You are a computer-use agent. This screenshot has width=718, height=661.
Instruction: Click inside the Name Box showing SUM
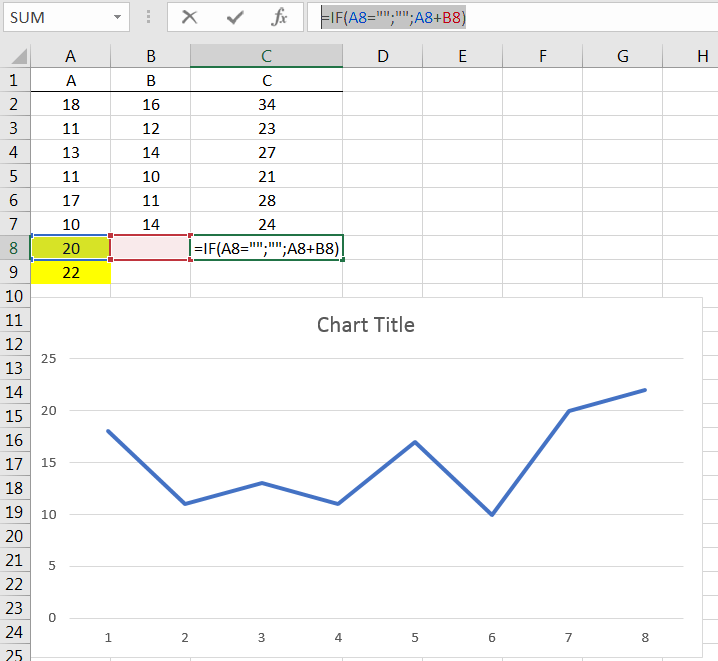pyautogui.click(x=57, y=17)
